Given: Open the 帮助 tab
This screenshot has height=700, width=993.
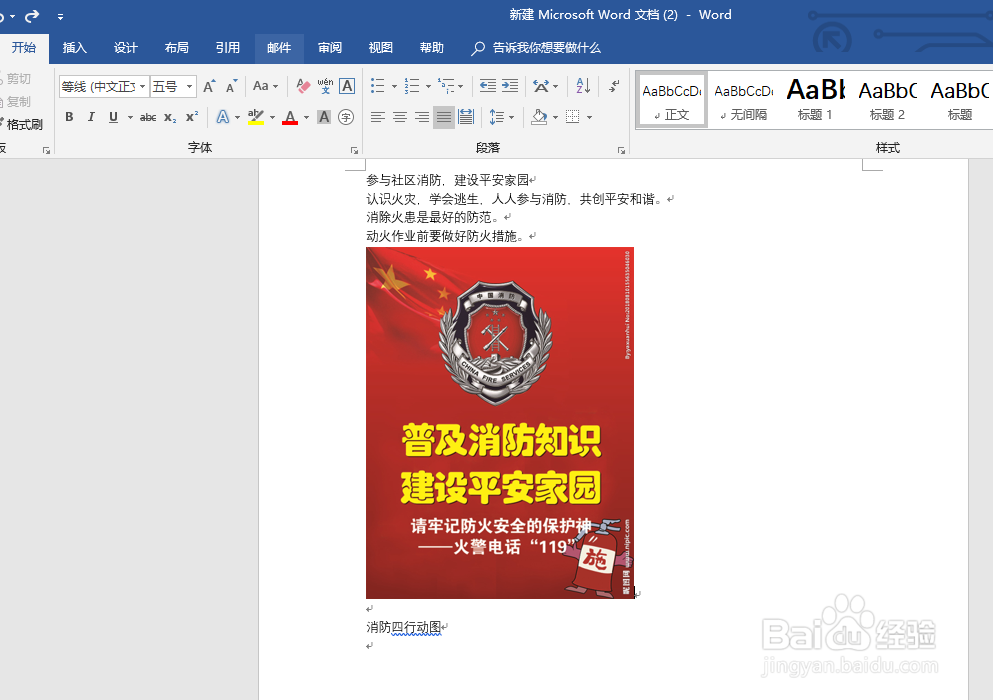Looking at the screenshot, I should [432, 48].
